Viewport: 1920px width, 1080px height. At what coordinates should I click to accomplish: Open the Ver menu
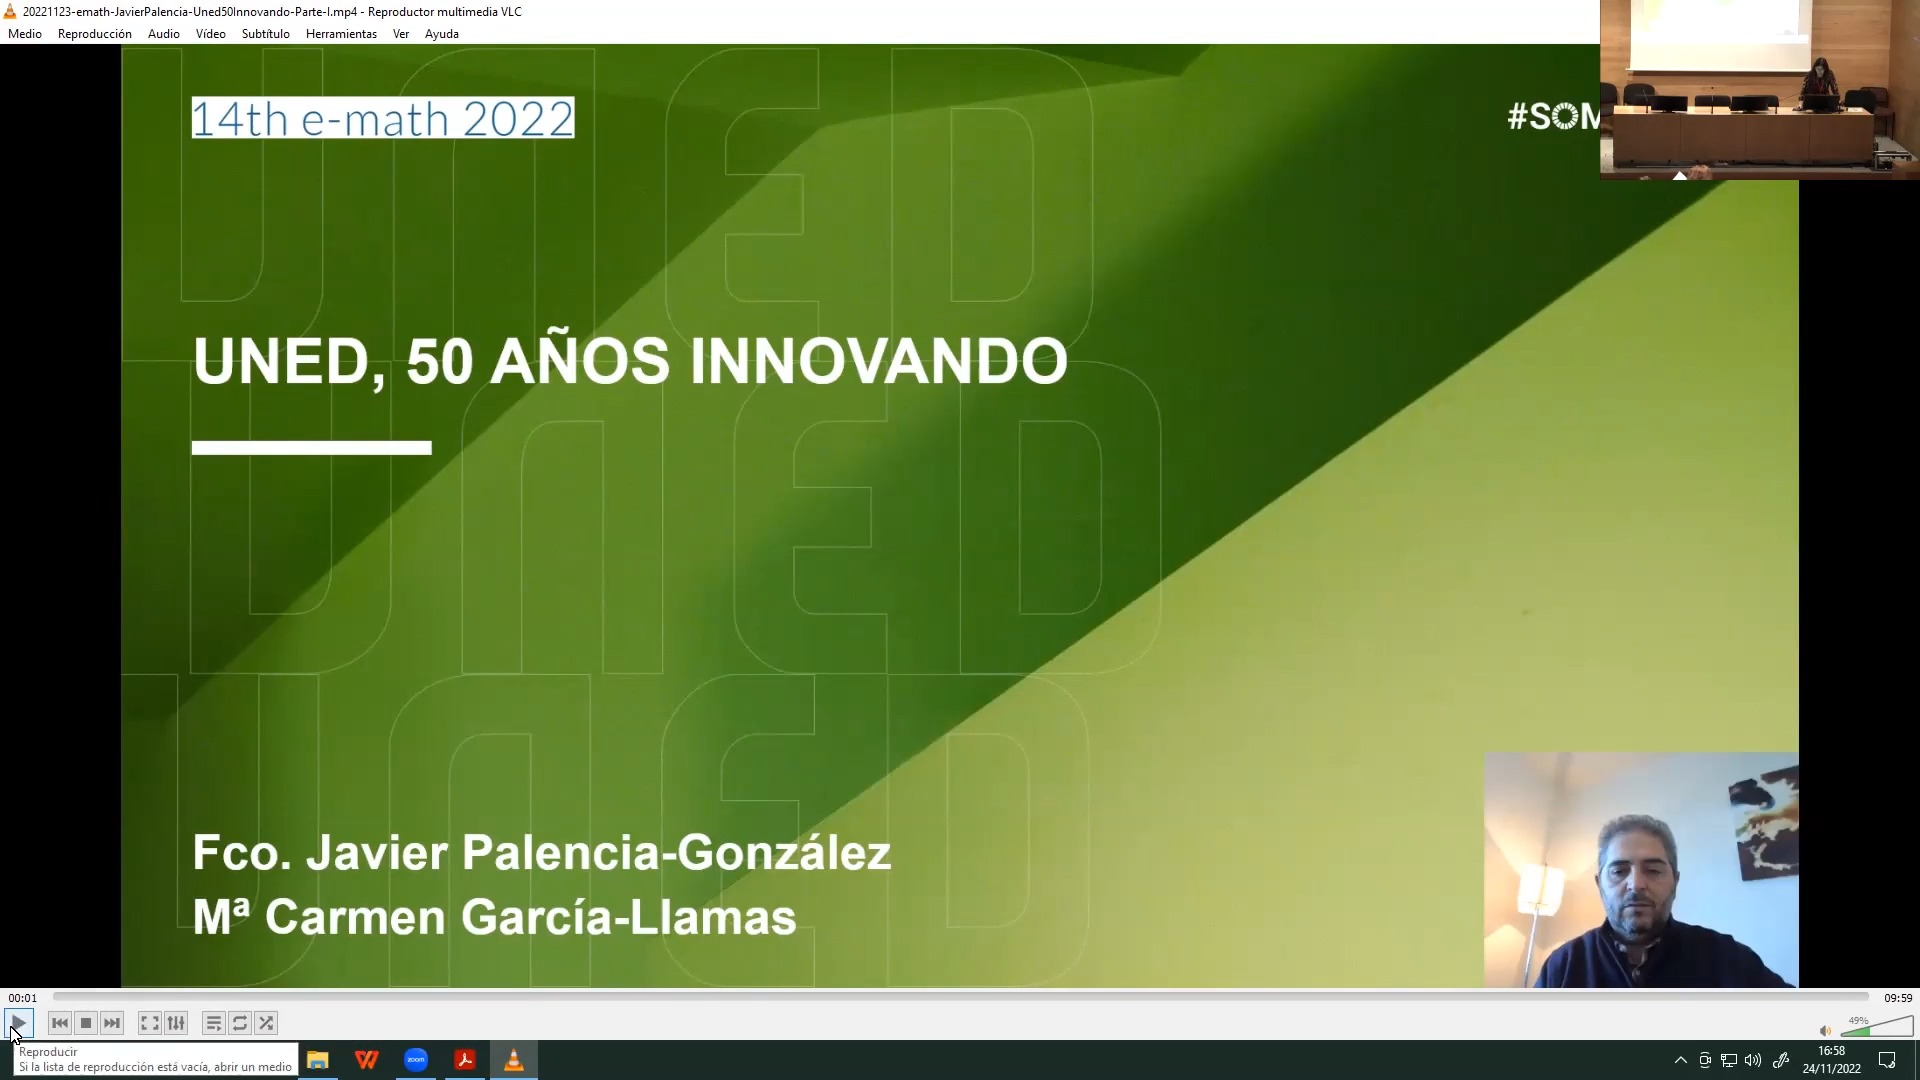(x=401, y=34)
